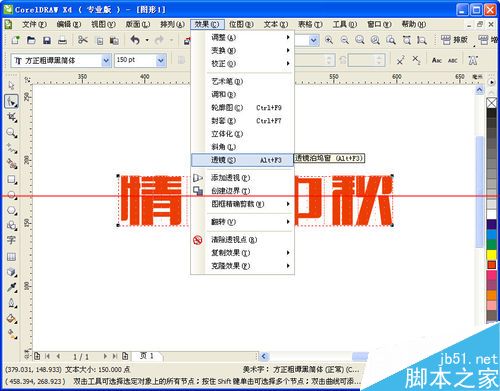Select the Freehand tool

[12, 148]
